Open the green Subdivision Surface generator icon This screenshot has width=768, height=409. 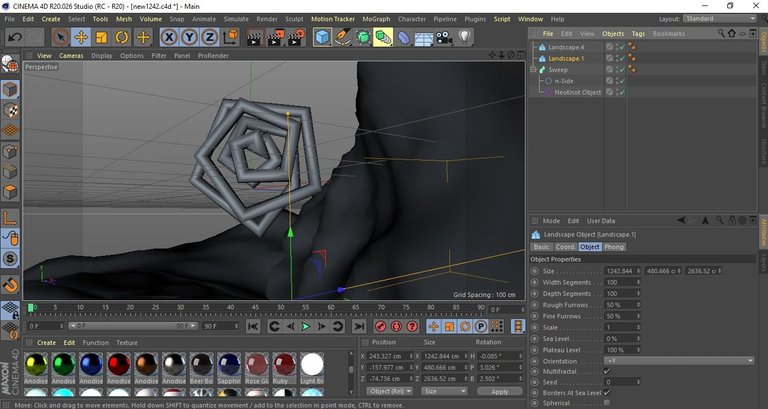pyautogui.click(x=363, y=37)
